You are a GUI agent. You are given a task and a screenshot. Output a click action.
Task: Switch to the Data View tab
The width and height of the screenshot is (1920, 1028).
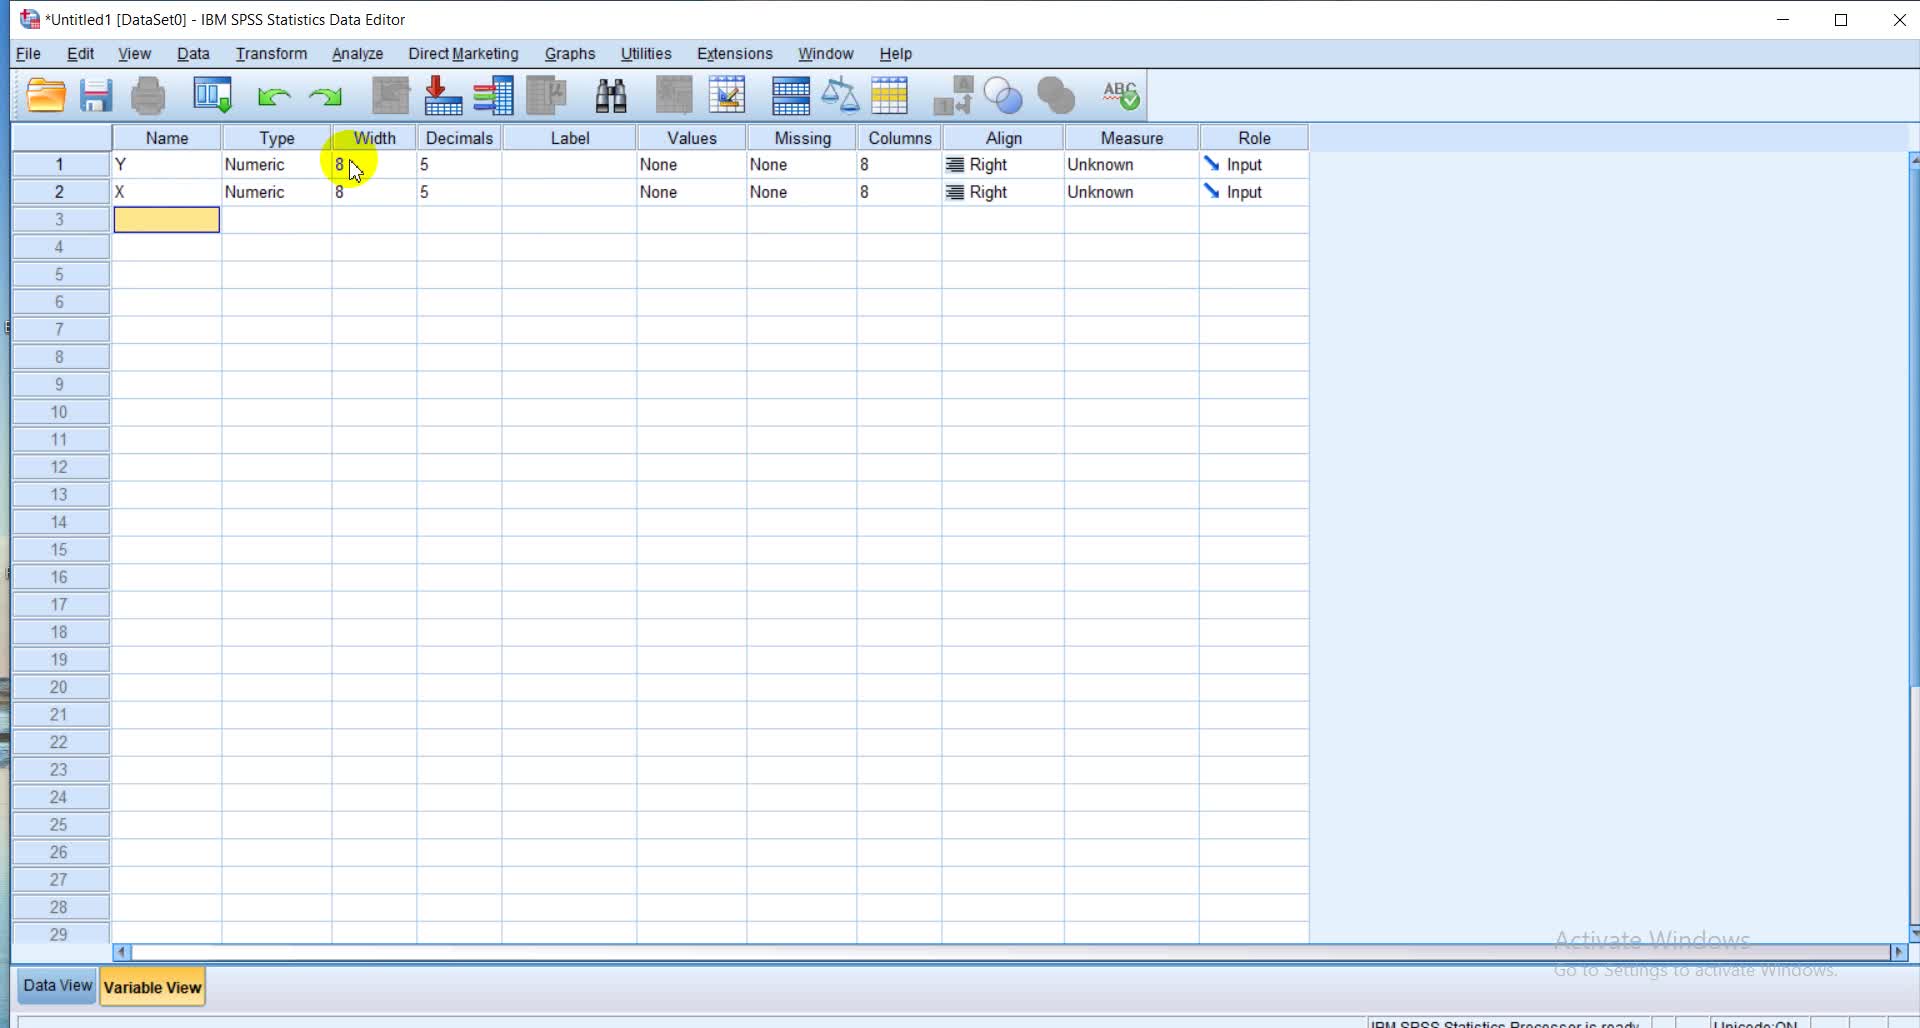coord(57,986)
